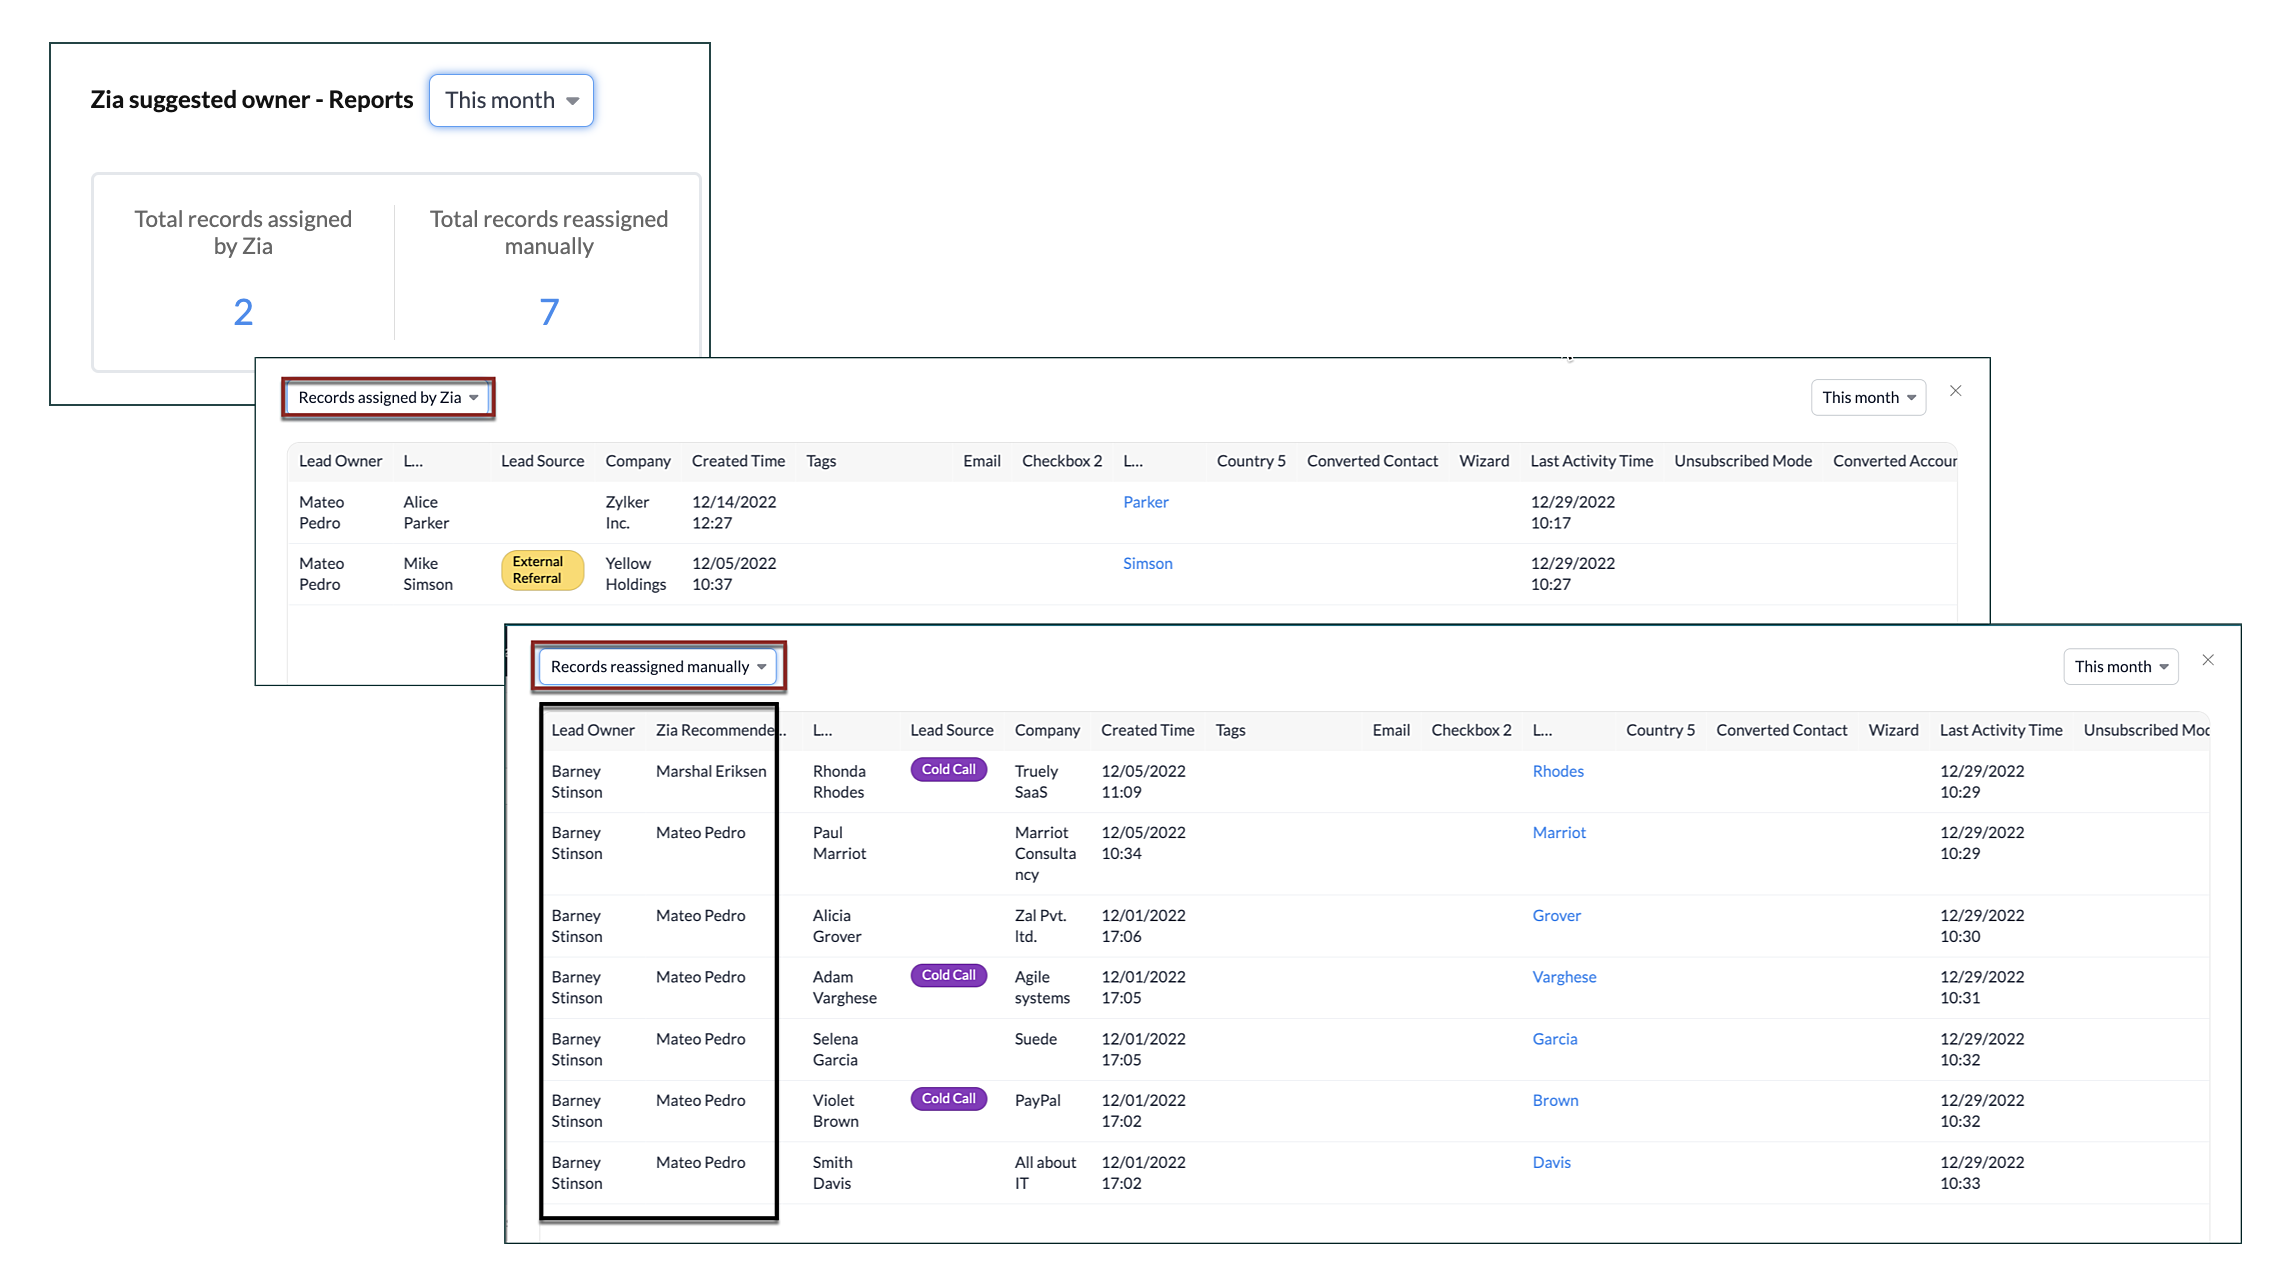Click the Cold Call tag for Violet Brown

948,1099
